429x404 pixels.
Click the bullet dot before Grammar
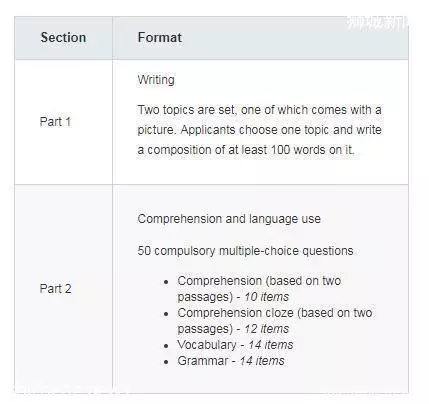pyautogui.click(x=166, y=362)
